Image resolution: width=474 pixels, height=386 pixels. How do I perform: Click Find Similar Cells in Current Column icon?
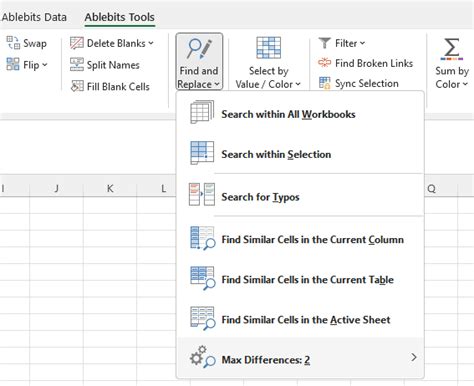202,238
